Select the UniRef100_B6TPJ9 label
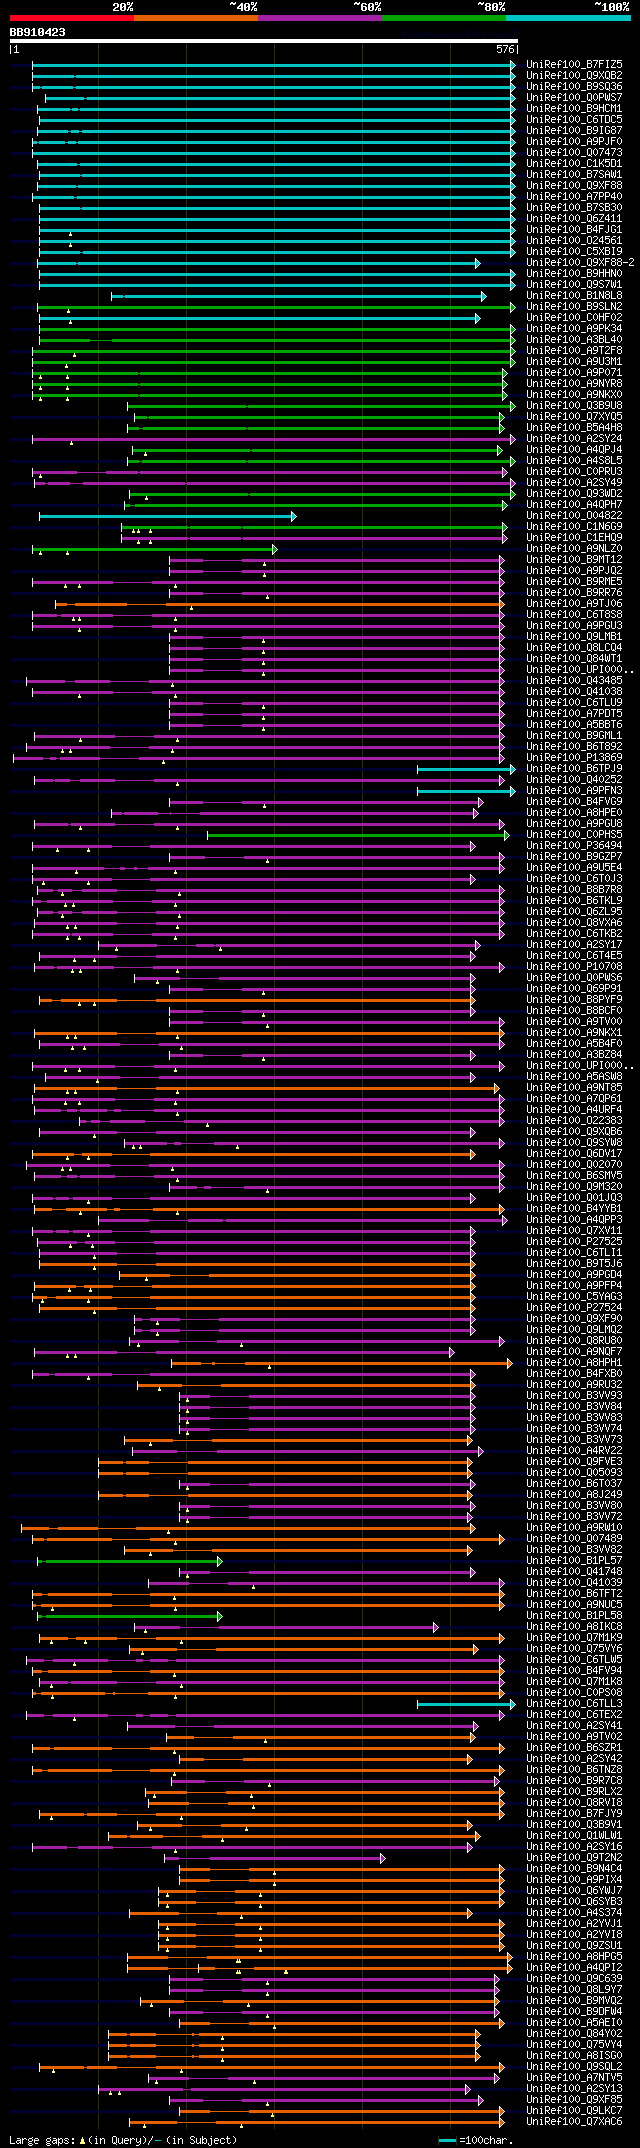Viewport: 640px width, 2148px height. click(574, 768)
